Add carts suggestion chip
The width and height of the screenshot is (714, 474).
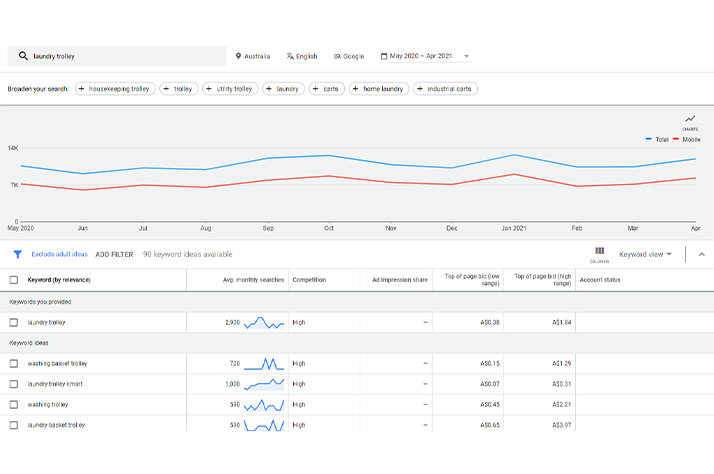(x=326, y=89)
